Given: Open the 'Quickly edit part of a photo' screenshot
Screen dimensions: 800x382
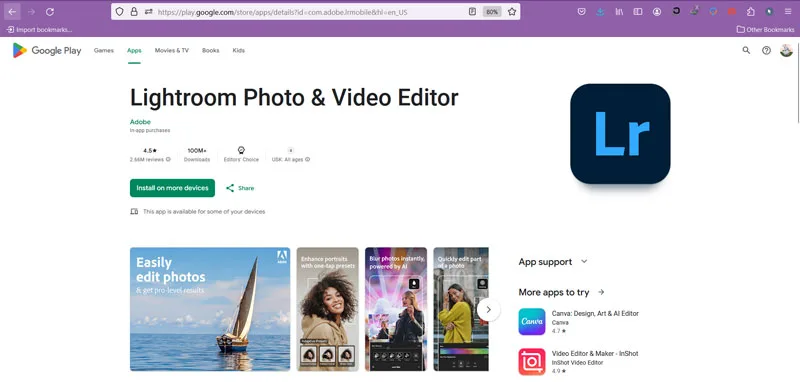Looking at the screenshot, I should [461, 309].
